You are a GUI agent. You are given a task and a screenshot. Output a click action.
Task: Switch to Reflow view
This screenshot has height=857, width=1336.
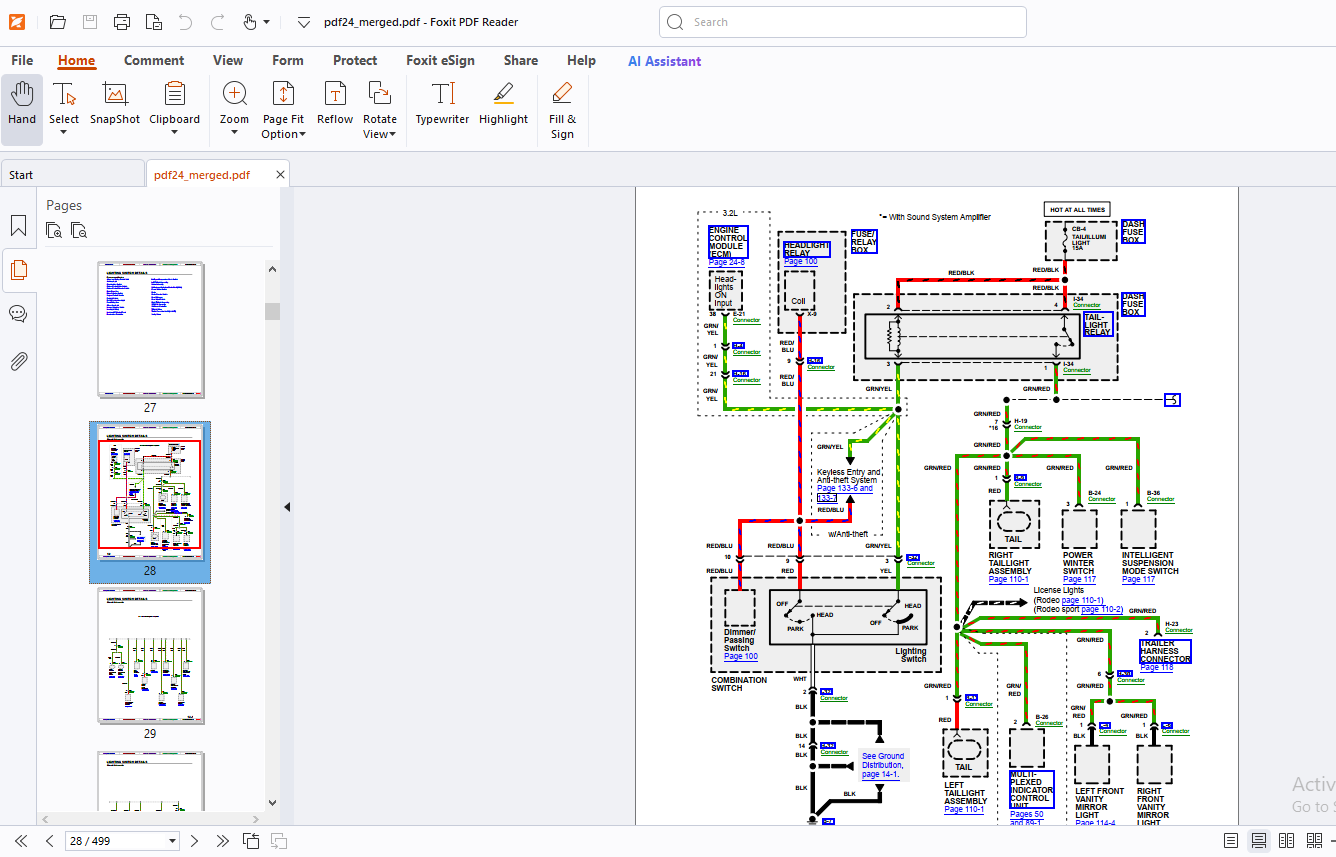(x=335, y=104)
